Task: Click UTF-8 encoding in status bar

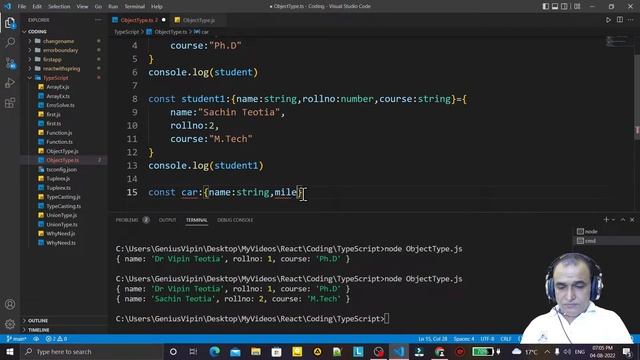Action: [x=487, y=339]
